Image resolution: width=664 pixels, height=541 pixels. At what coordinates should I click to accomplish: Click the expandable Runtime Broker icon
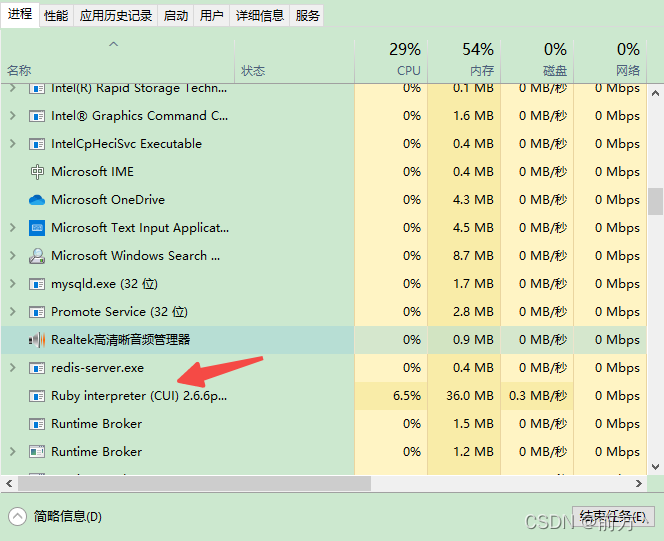click(x=37, y=452)
